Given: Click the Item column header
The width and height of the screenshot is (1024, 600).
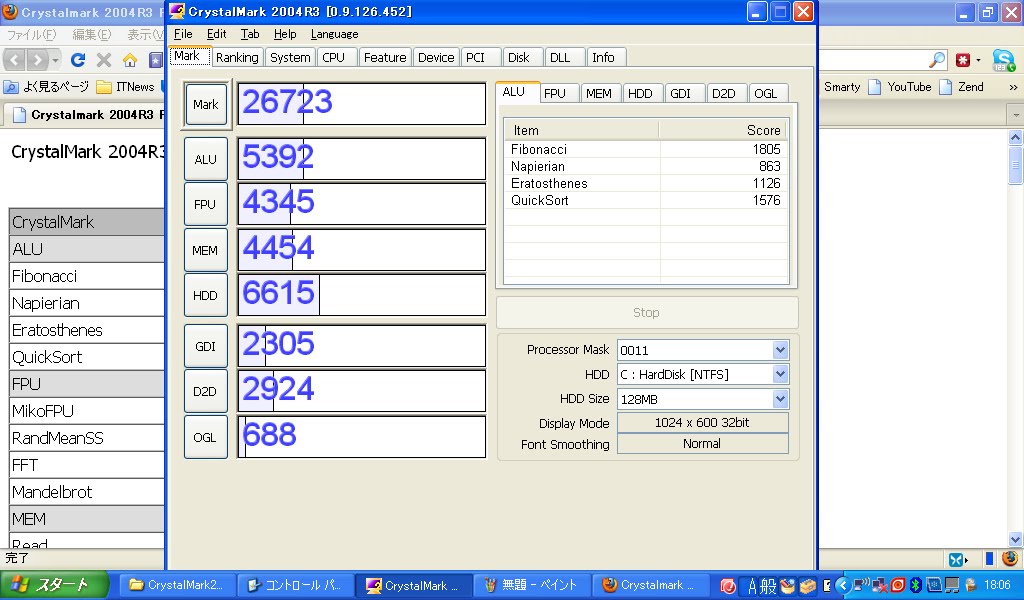Looking at the screenshot, I should tap(582, 130).
